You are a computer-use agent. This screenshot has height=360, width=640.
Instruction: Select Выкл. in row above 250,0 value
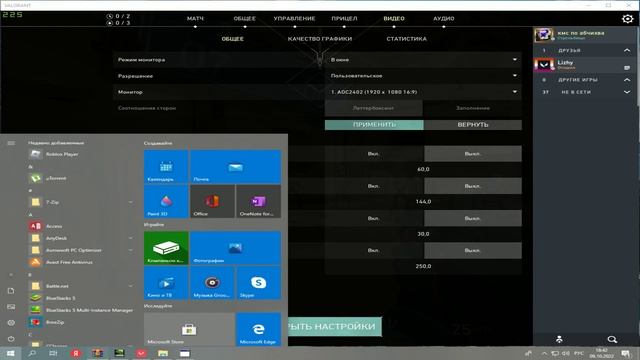tap(473, 251)
